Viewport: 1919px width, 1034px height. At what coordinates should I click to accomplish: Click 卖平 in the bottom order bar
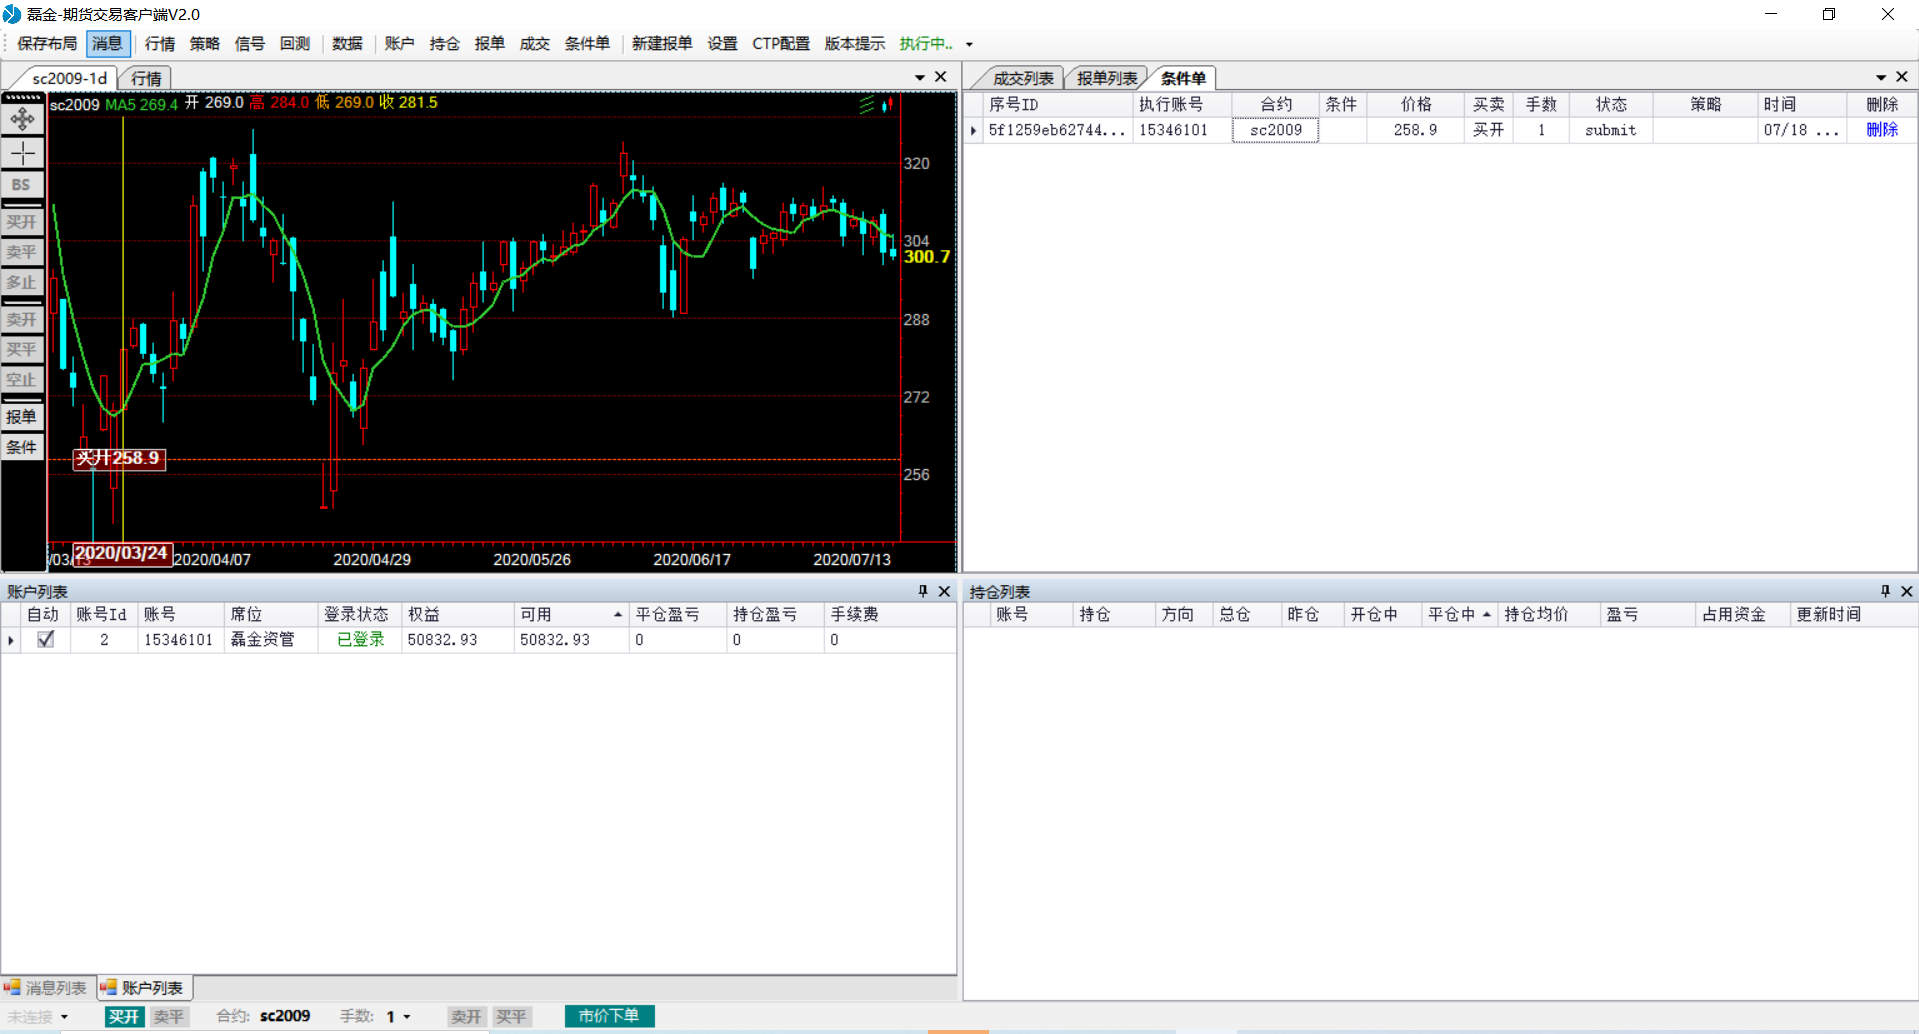[169, 1017]
